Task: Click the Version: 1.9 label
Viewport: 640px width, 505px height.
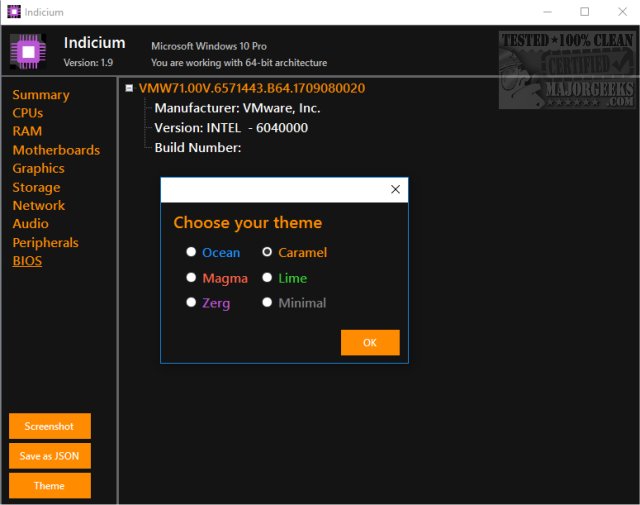Action: (x=88, y=62)
